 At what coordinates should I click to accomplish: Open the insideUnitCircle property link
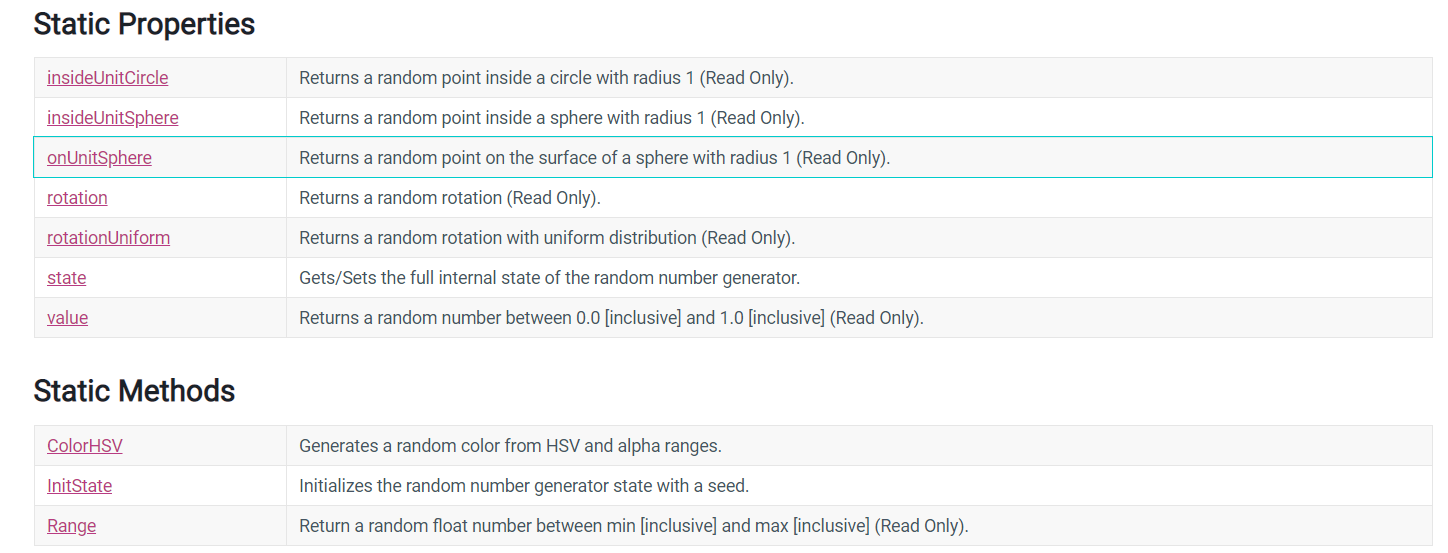pos(107,77)
